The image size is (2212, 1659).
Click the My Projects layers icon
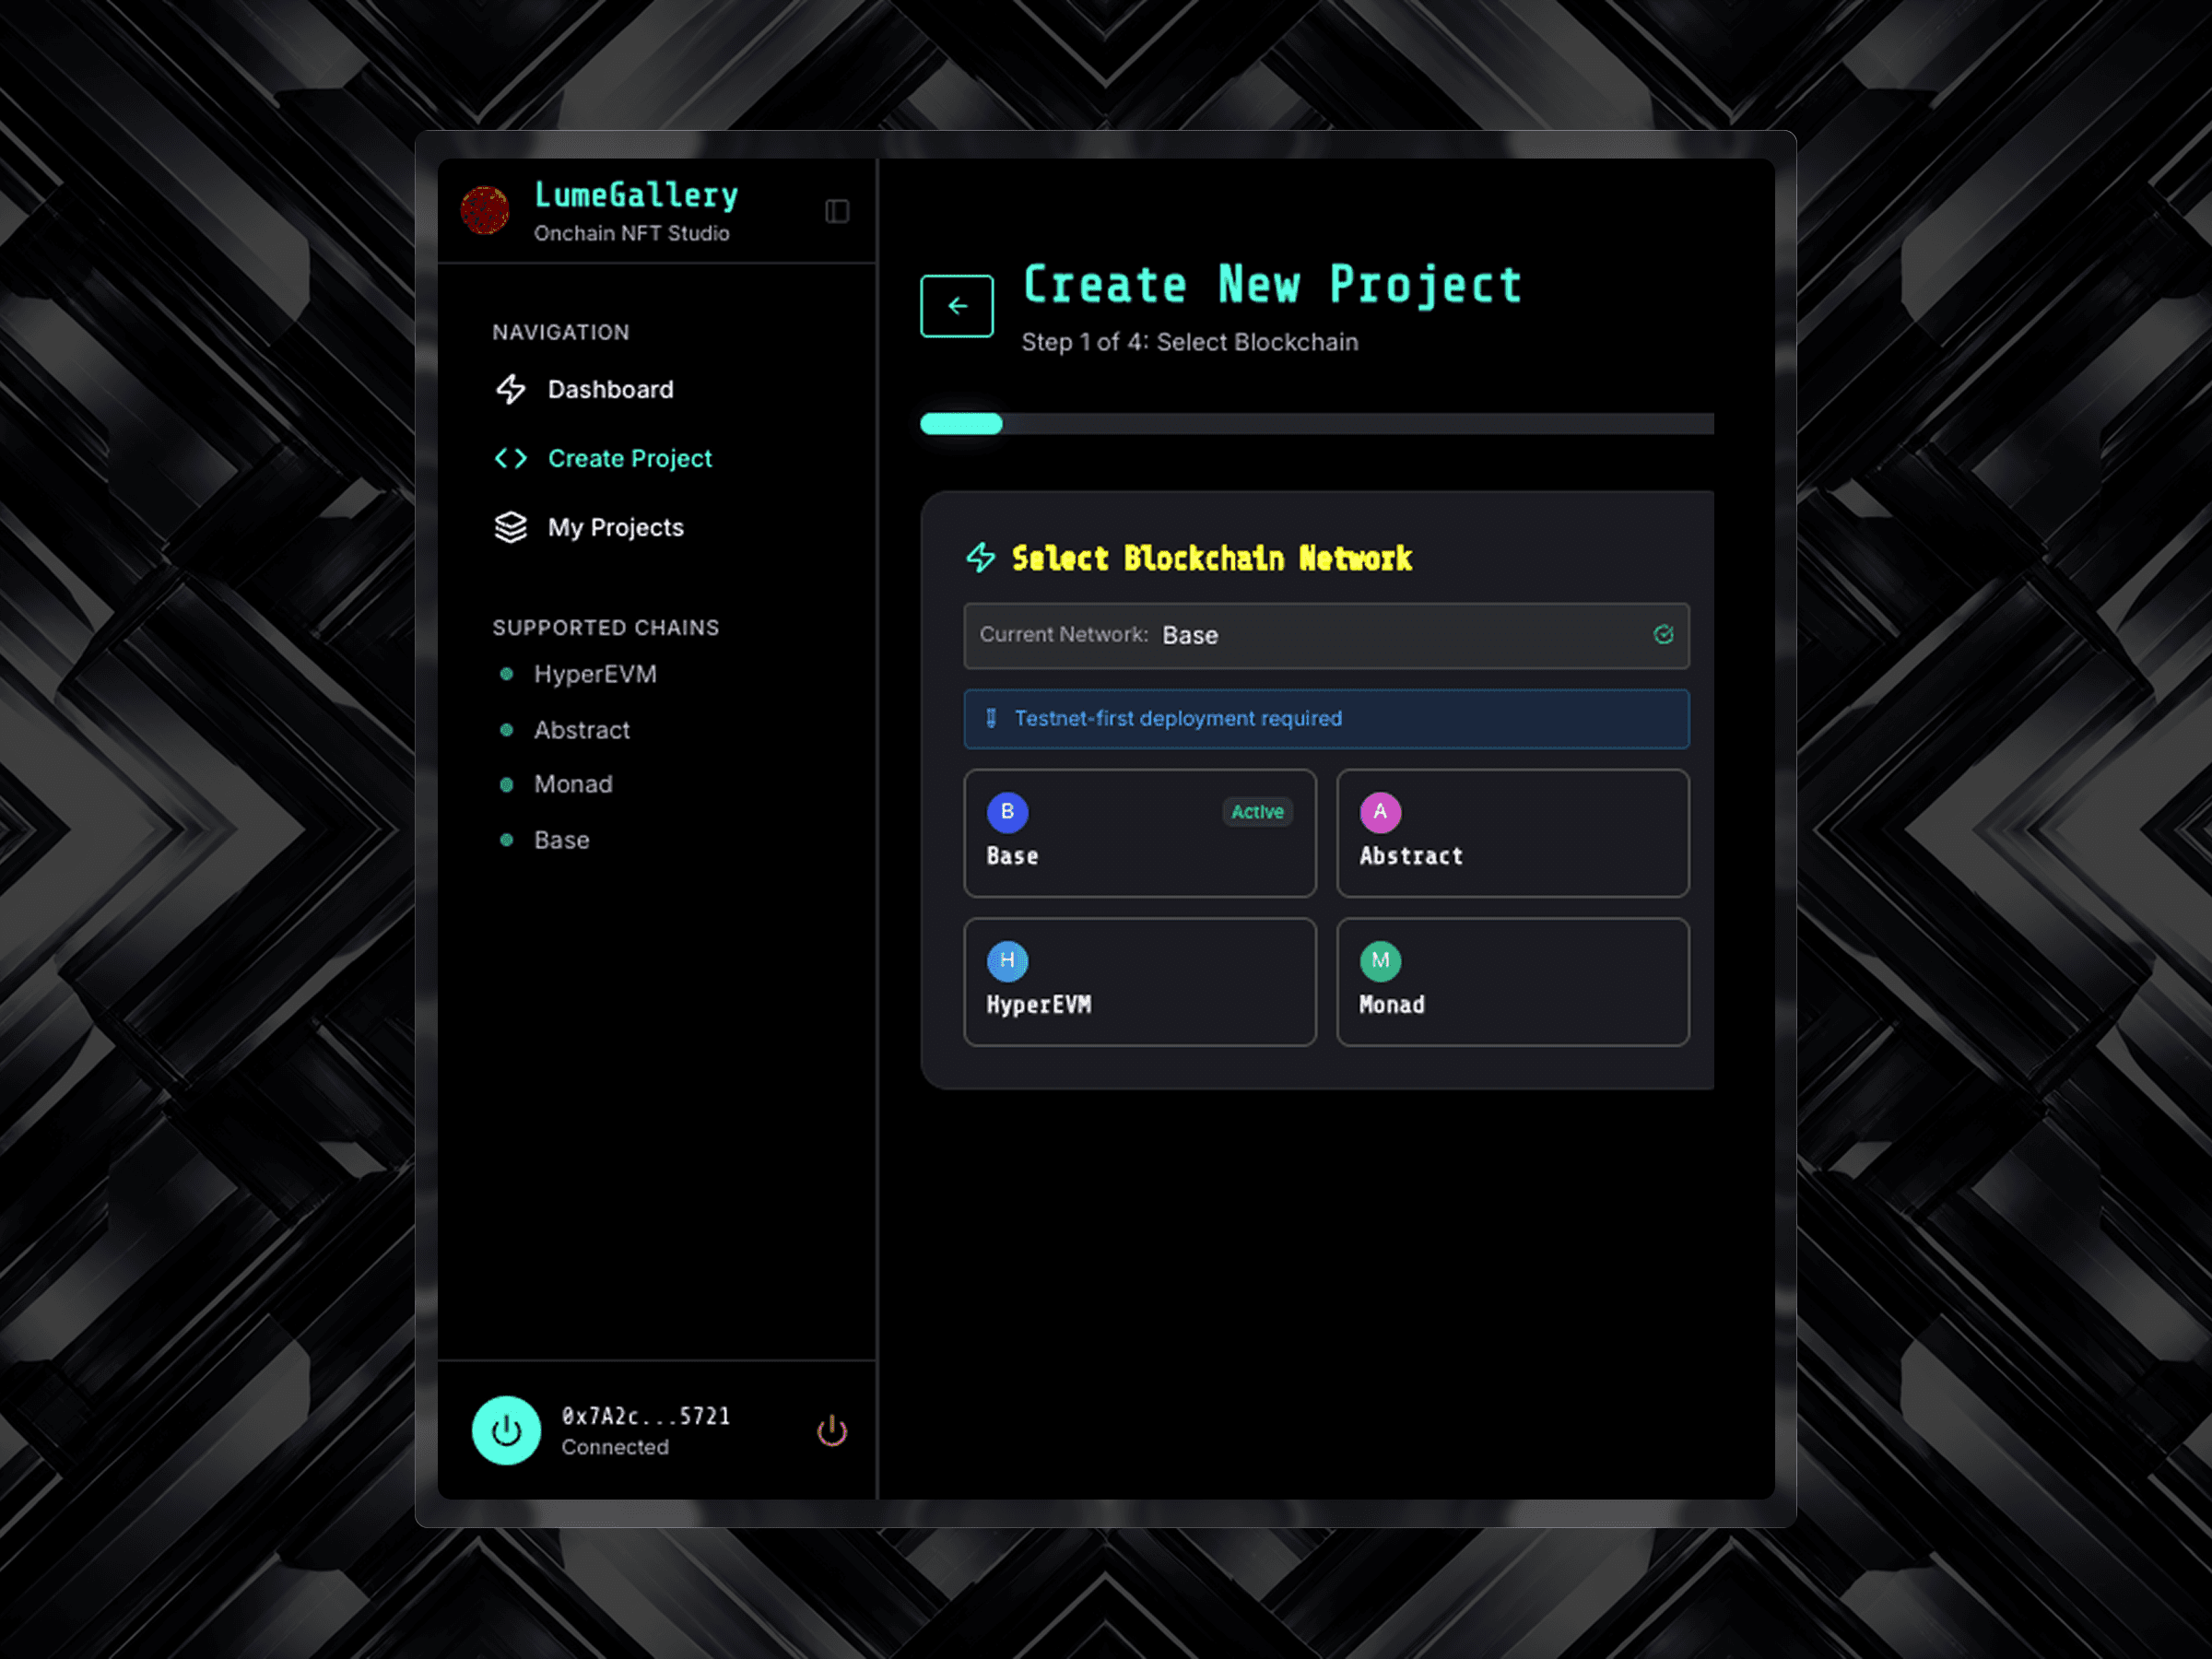pyautogui.click(x=511, y=527)
